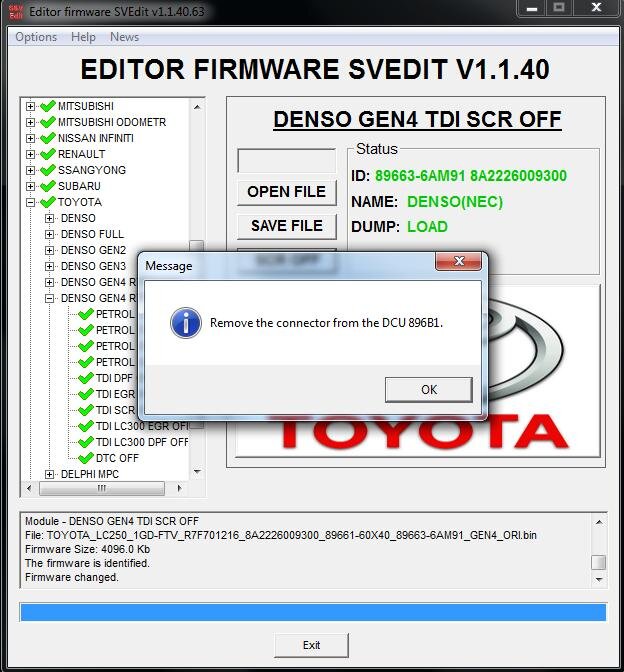The image size is (624, 672).
Task: Click the green checkmark next to MITSUBISHI
Action: (x=48, y=105)
